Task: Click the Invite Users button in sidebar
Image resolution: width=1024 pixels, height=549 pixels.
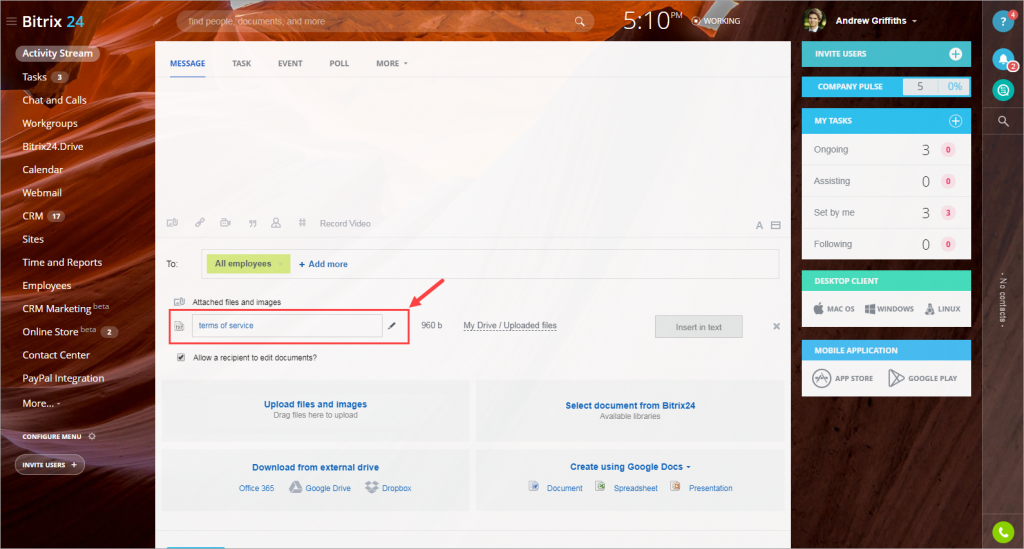Action: 50,465
